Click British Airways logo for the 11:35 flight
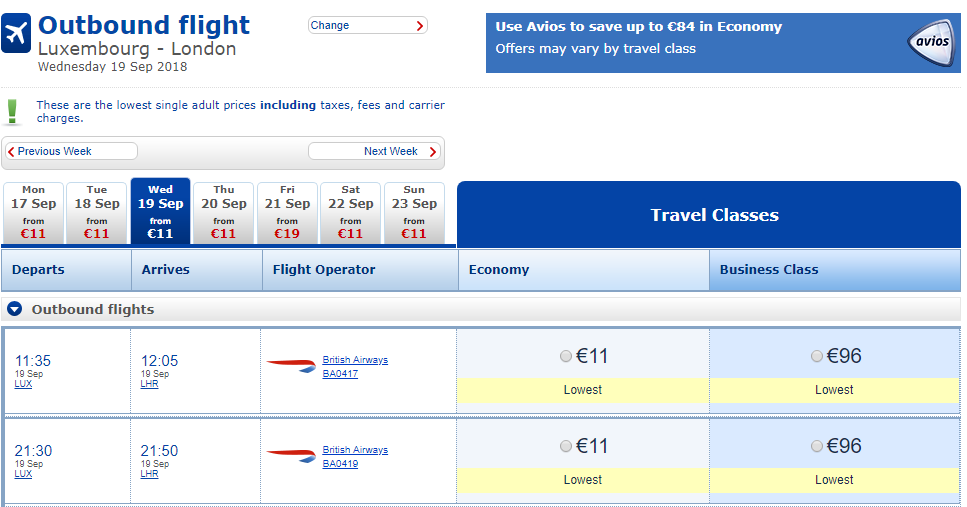This screenshot has height=507, width=967. pyautogui.click(x=291, y=366)
